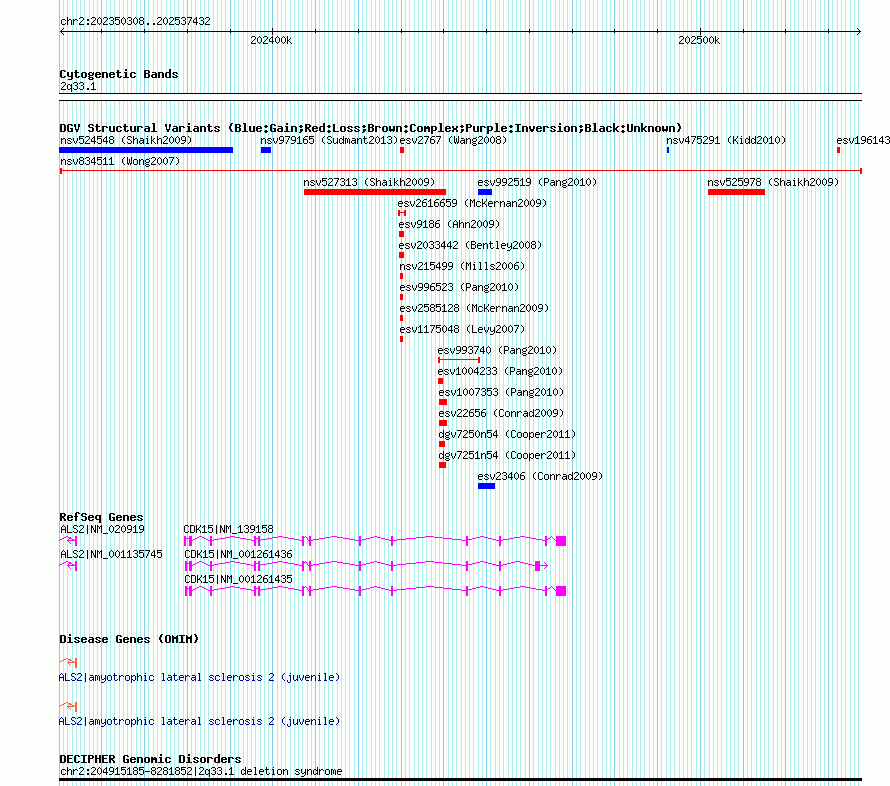The image size is (890, 786).
Task: Open esv1004233 (Pang2010) variant label
Action: [500, 371]
